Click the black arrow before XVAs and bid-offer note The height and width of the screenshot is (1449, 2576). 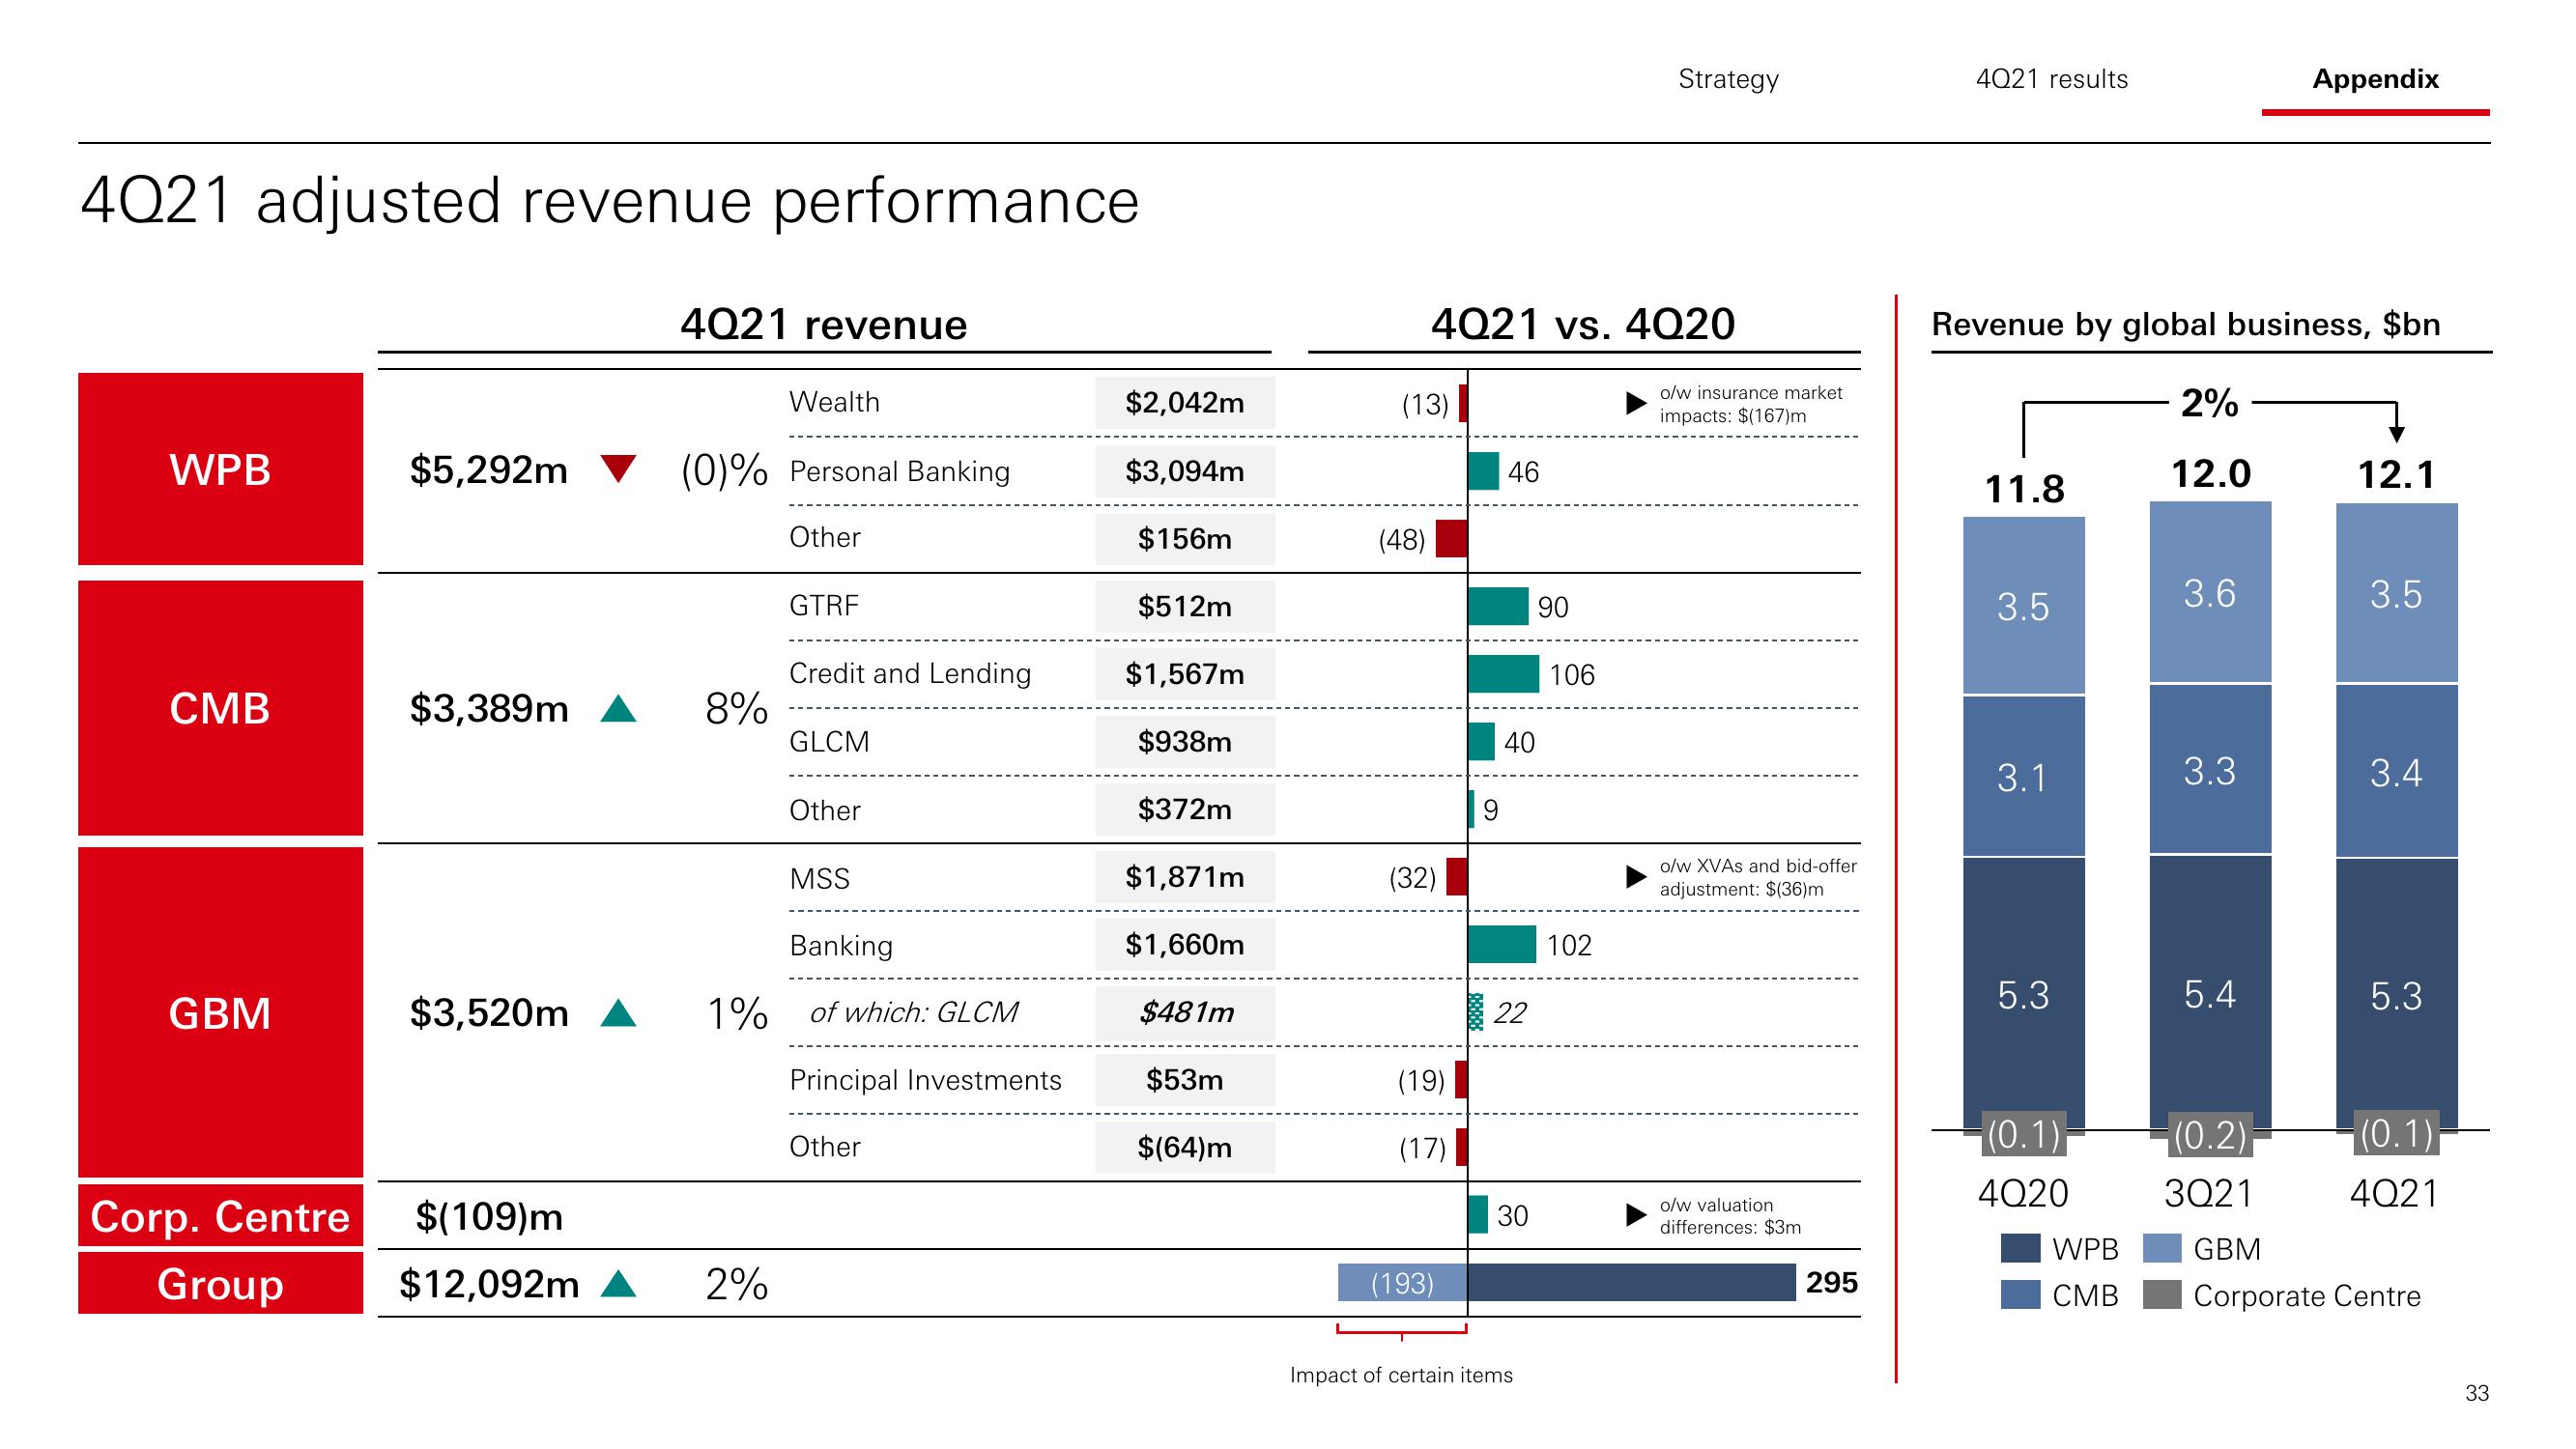click(x=1635, y=877)
